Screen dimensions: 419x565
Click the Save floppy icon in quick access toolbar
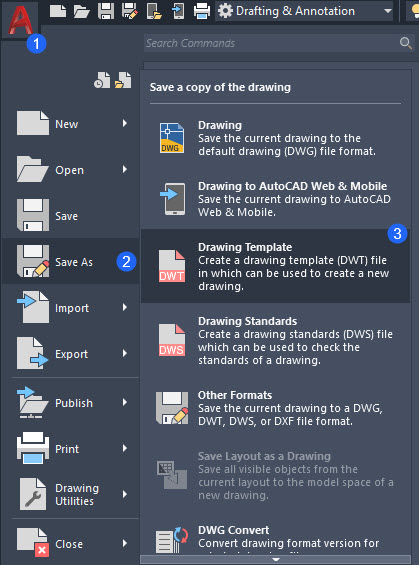pos(106,11)
